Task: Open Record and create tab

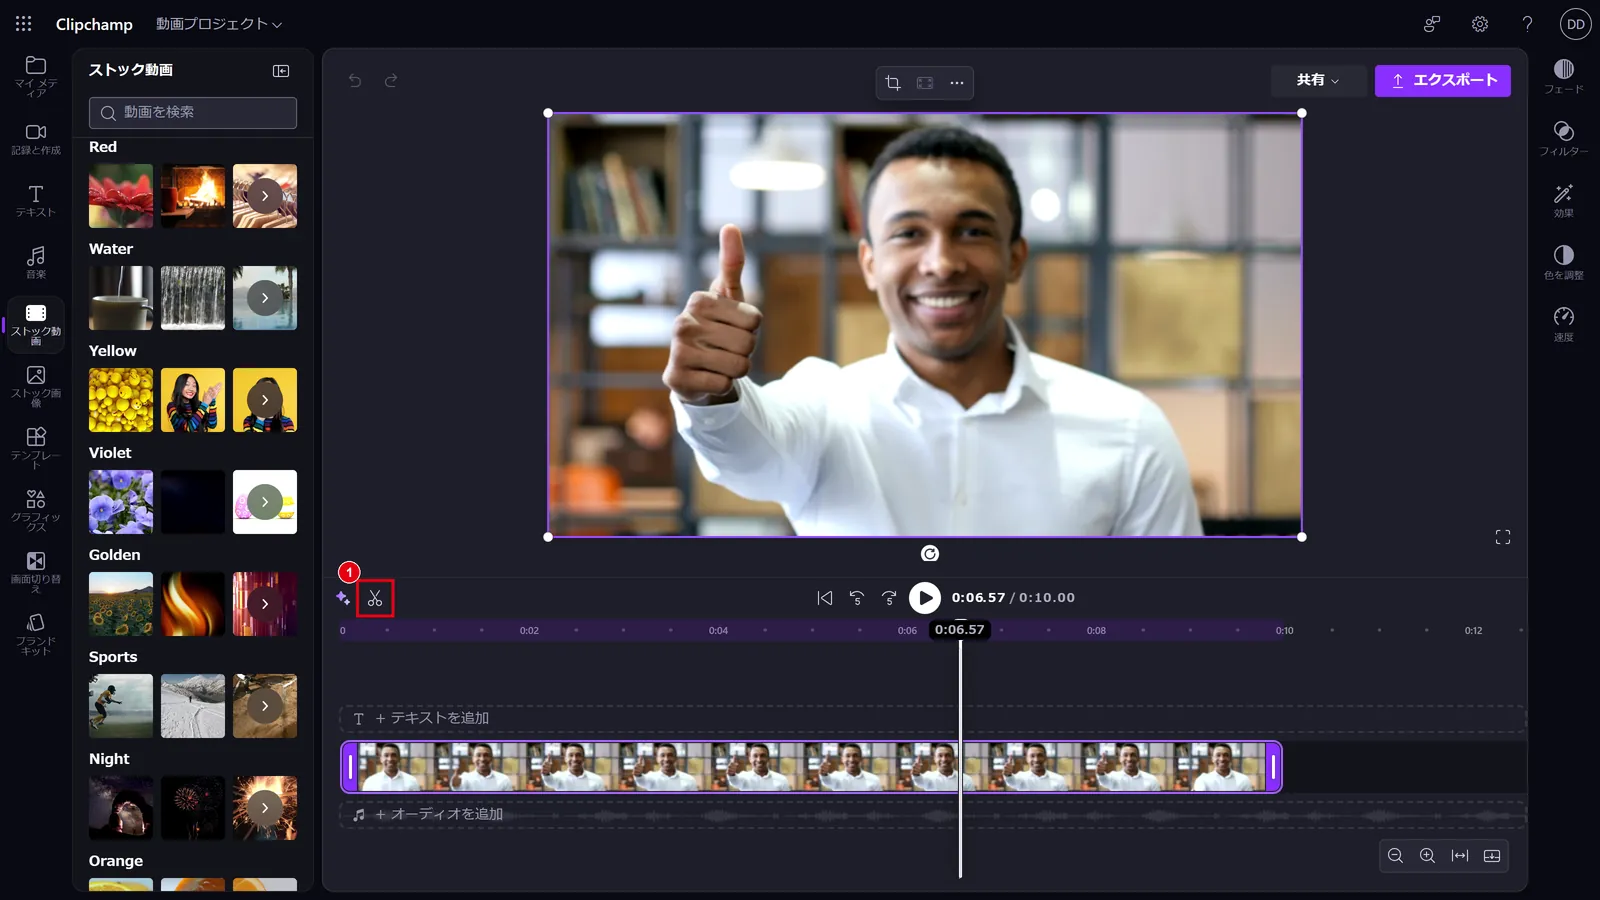Action: (x=36, y=138)
